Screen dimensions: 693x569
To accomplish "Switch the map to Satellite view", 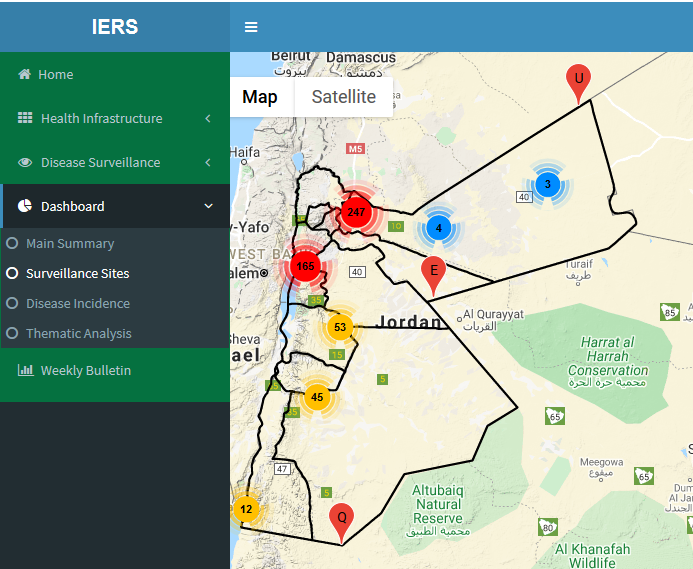I will pyautogui.click(x=343, y=97).
